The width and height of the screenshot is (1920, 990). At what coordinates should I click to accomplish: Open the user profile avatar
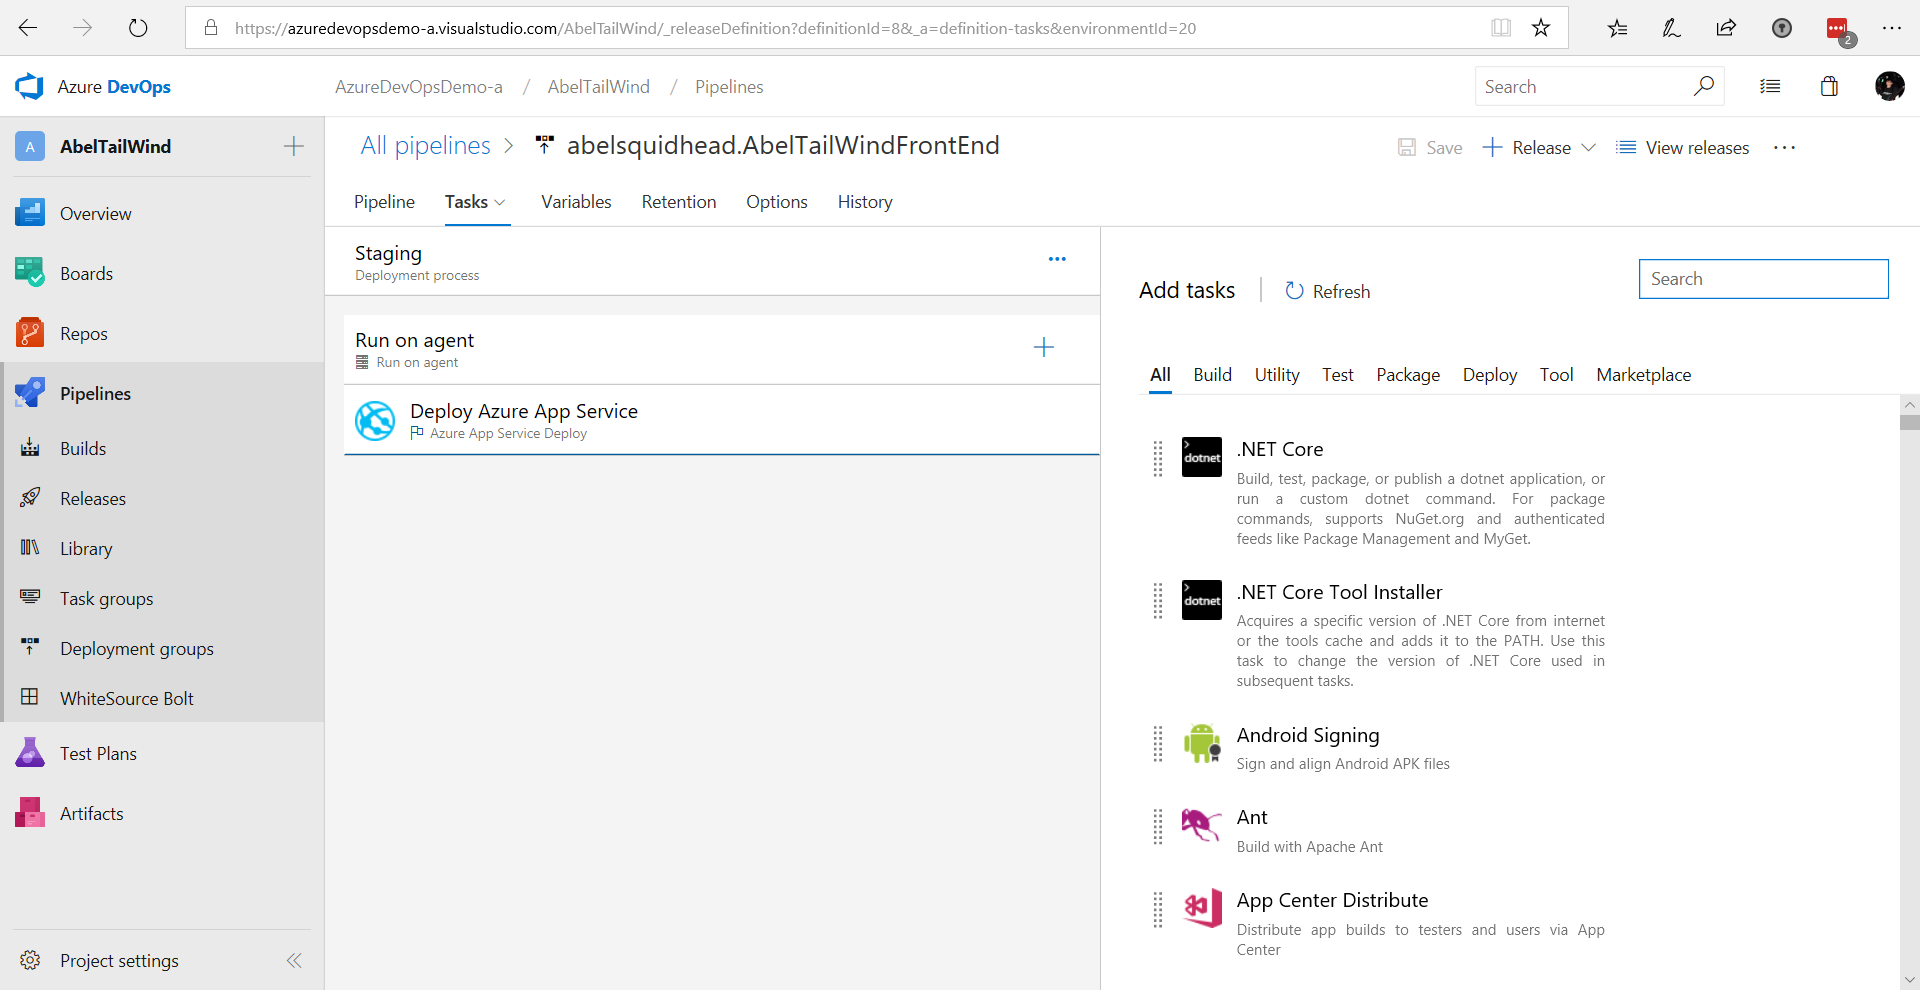1889,86
